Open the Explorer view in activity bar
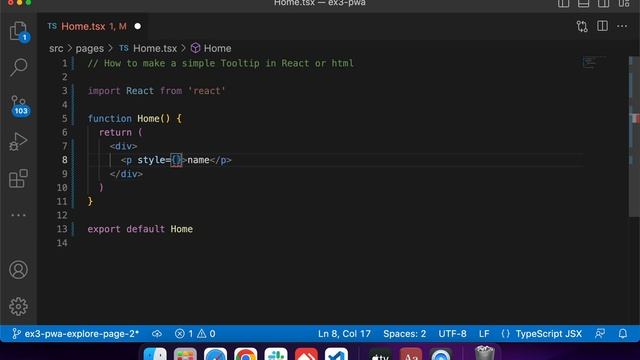The height and width of the screenshot is (360, 640). pos(18,31)
